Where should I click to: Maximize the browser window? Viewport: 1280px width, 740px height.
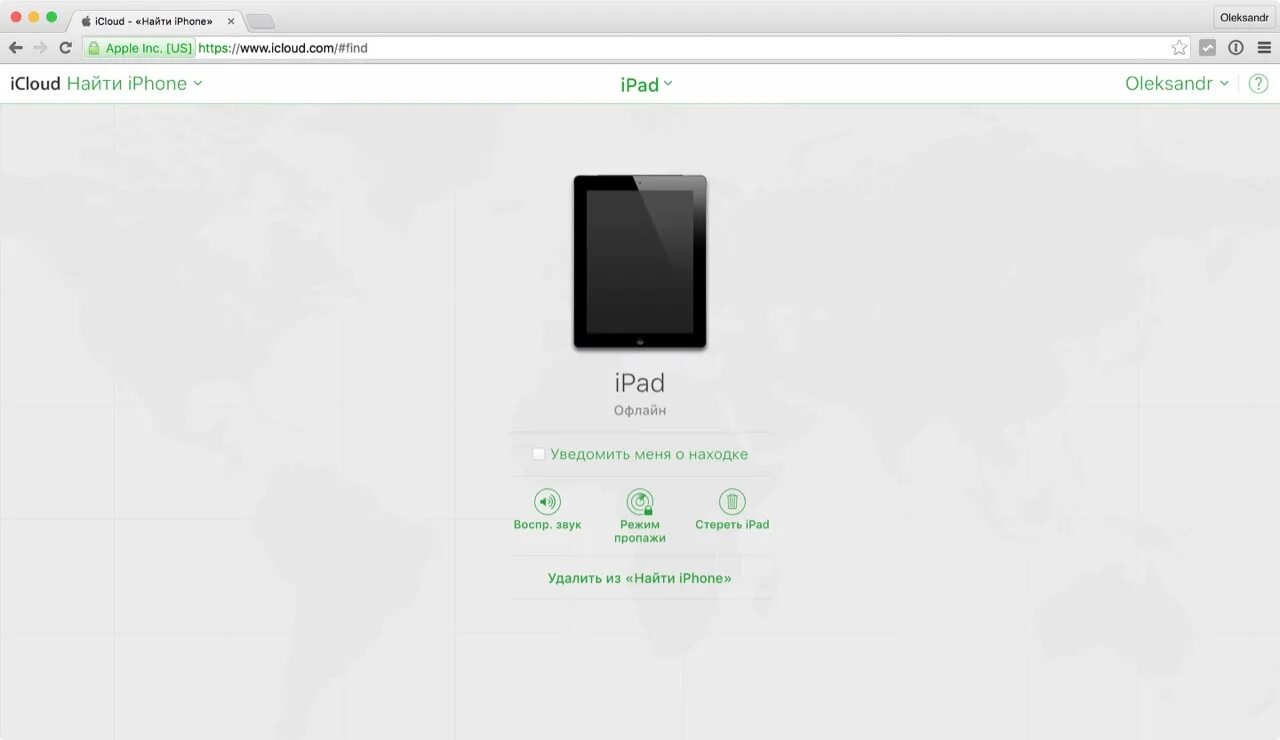[x=52, y=17]
